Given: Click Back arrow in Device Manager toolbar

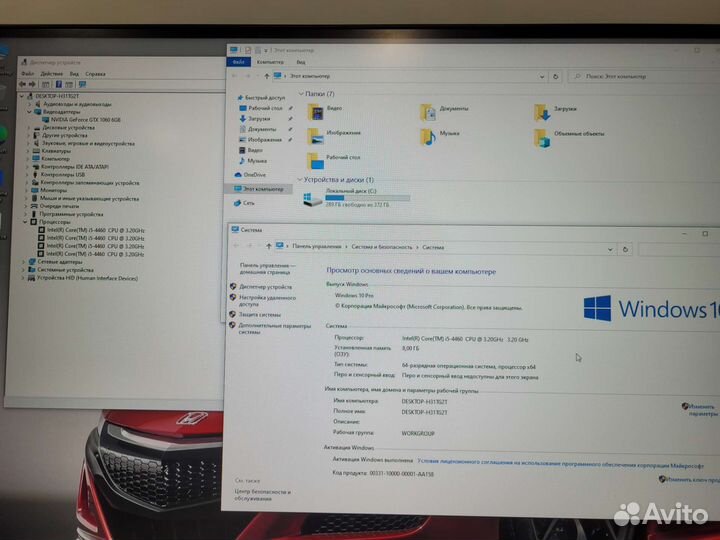Looking at the screenshot, I should point(22,84).
